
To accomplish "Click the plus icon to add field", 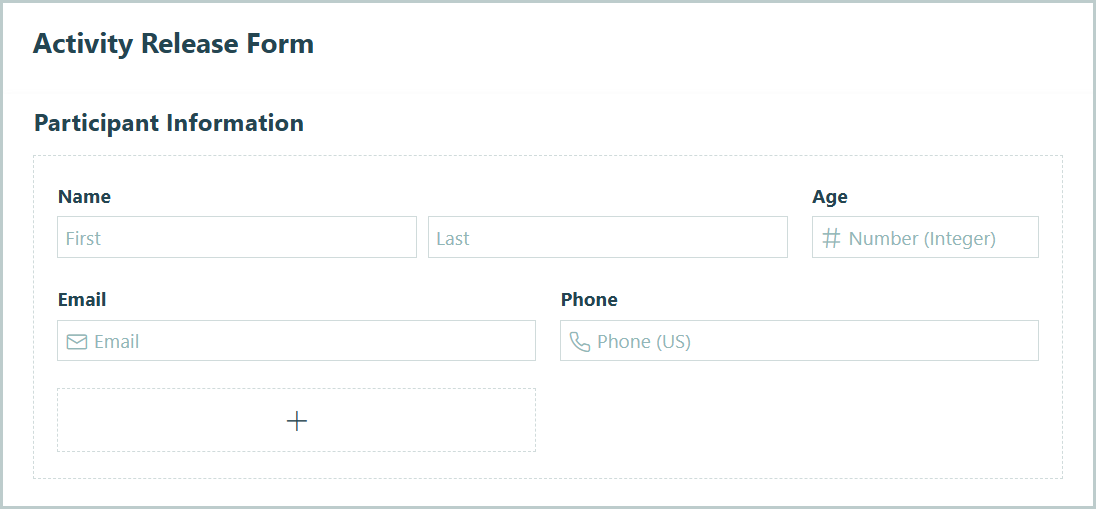I will (x=297, y=421).
